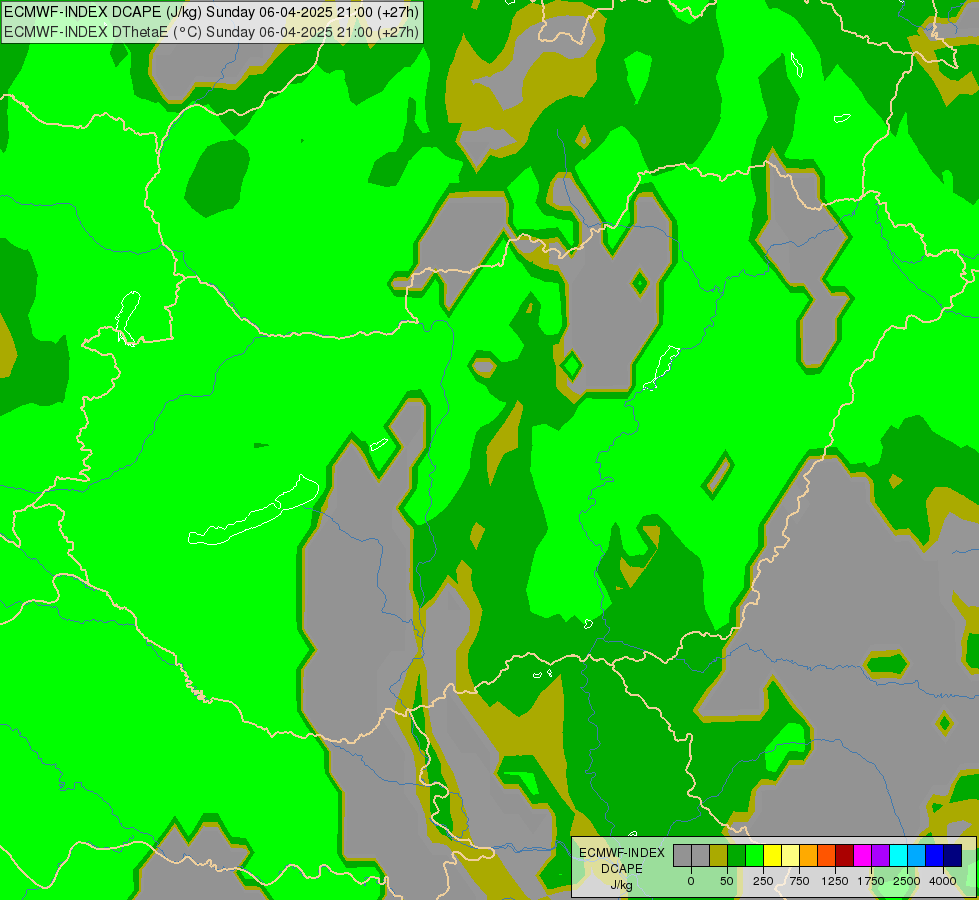Click the "ECMWF-INDEX DThetaE (°C)" title line
This screenshot has width=979, height=900.
pos(212,32)
